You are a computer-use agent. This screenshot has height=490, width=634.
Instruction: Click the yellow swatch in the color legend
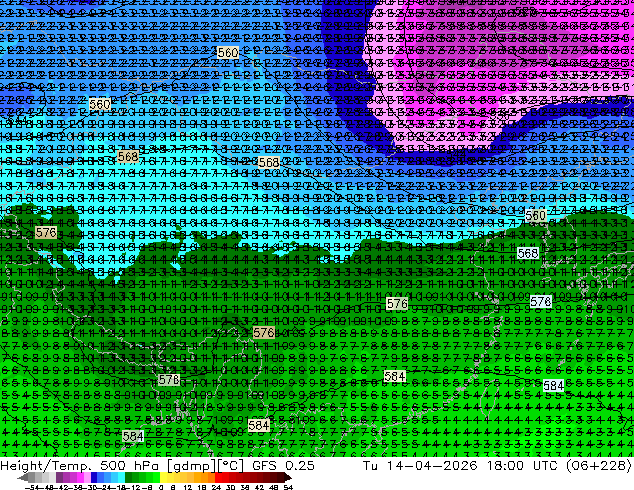(163, 478)
